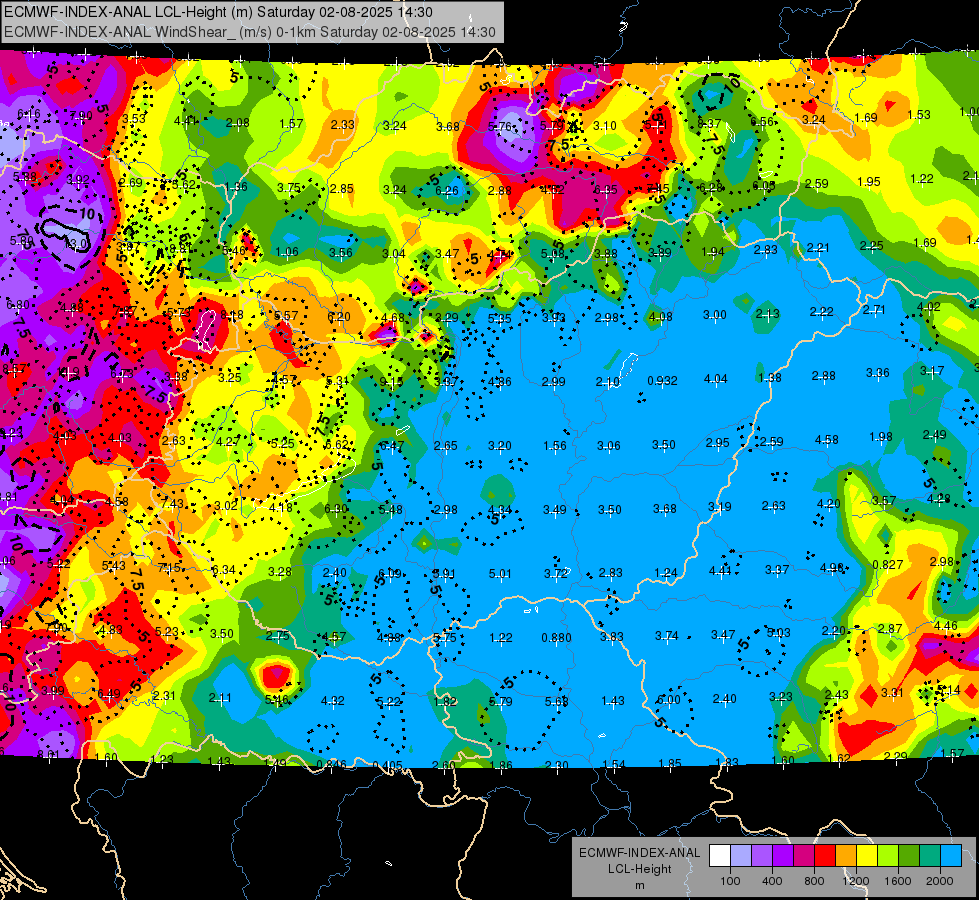Click the wind shear value 5.03
Viewport: 979px width, 900px height.
tap(778, 633)
